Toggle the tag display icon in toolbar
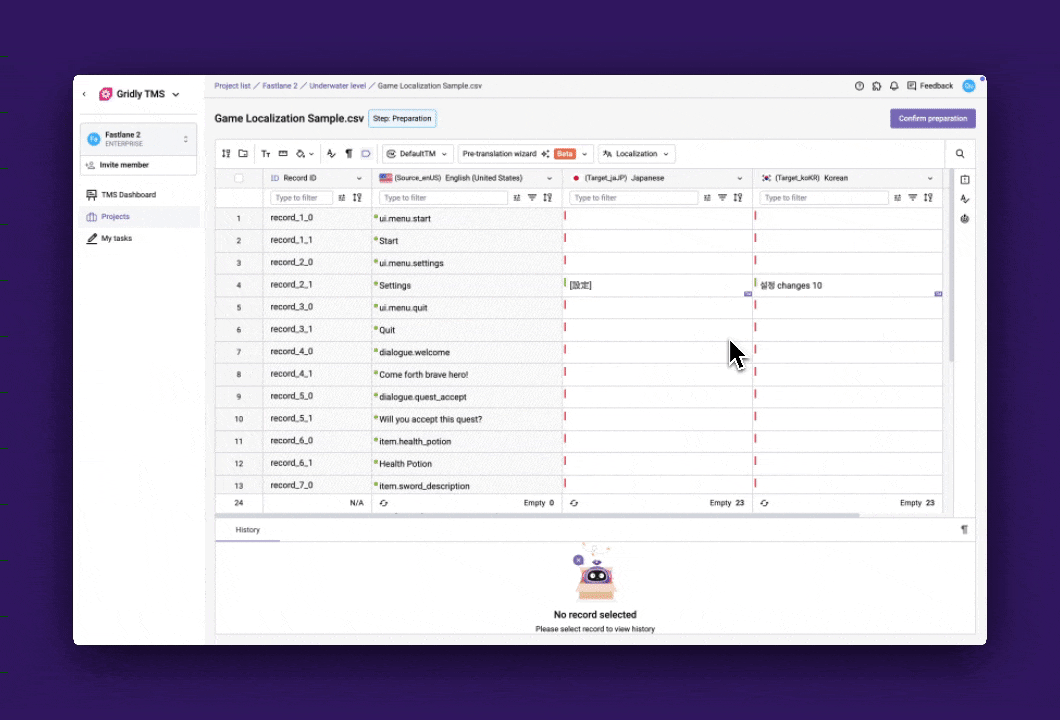Image resolution: width=1060 pixels, height=720 pixels. 366,154
